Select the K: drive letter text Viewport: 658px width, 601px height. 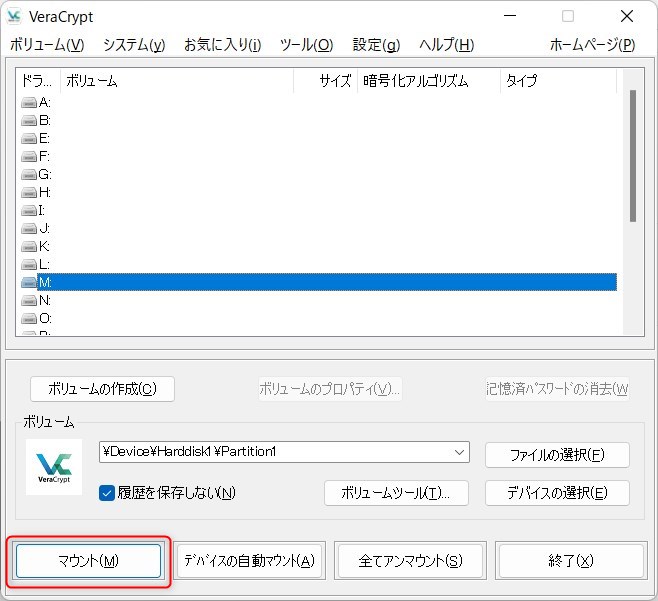[x=44, y=246]
